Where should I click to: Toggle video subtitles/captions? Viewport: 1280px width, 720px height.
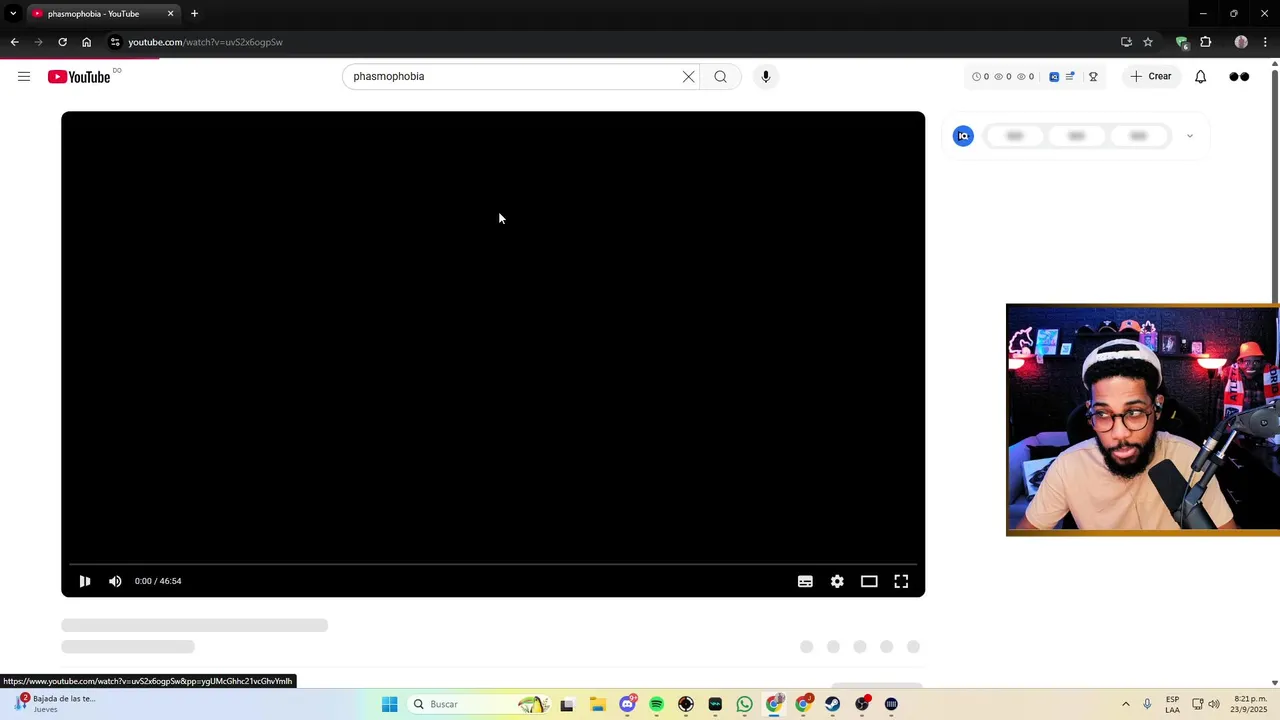click(805, 581)
